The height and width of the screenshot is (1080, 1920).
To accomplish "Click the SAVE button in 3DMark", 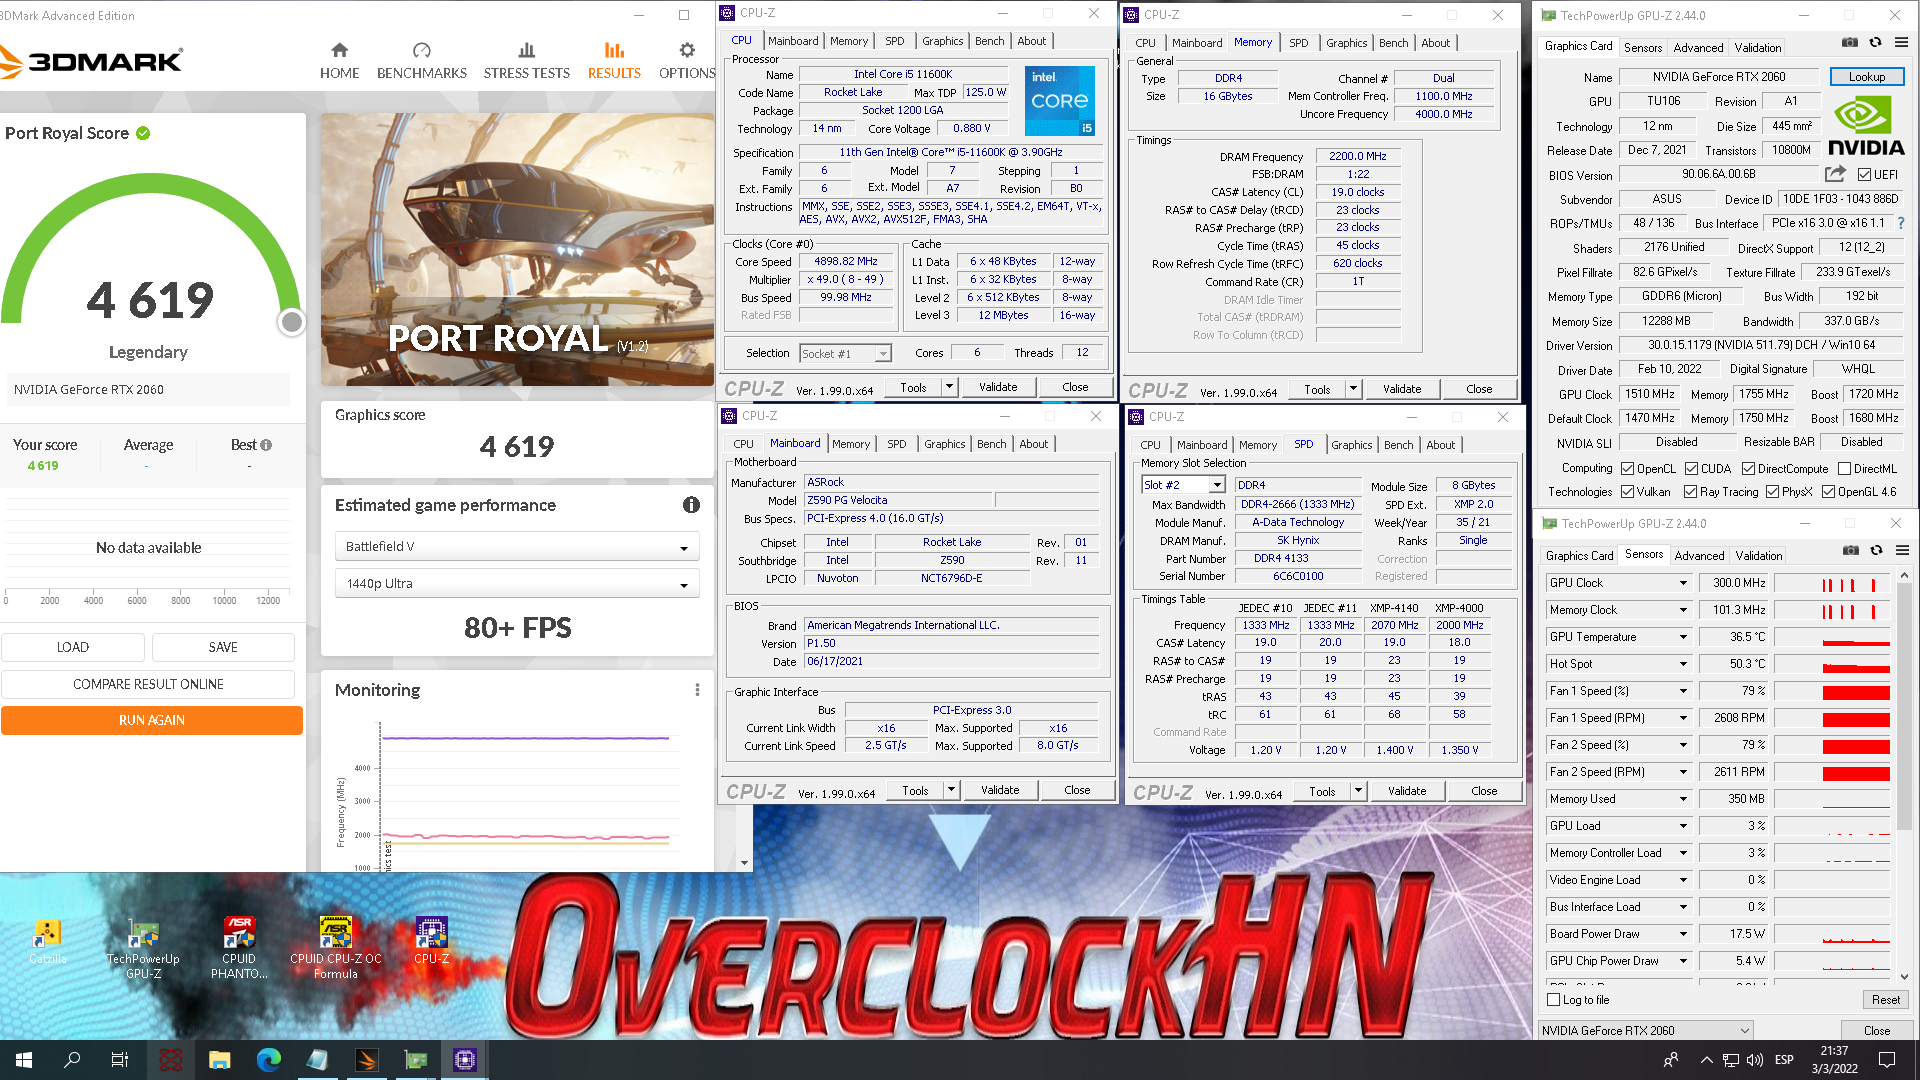I will (x=223, y=647).
